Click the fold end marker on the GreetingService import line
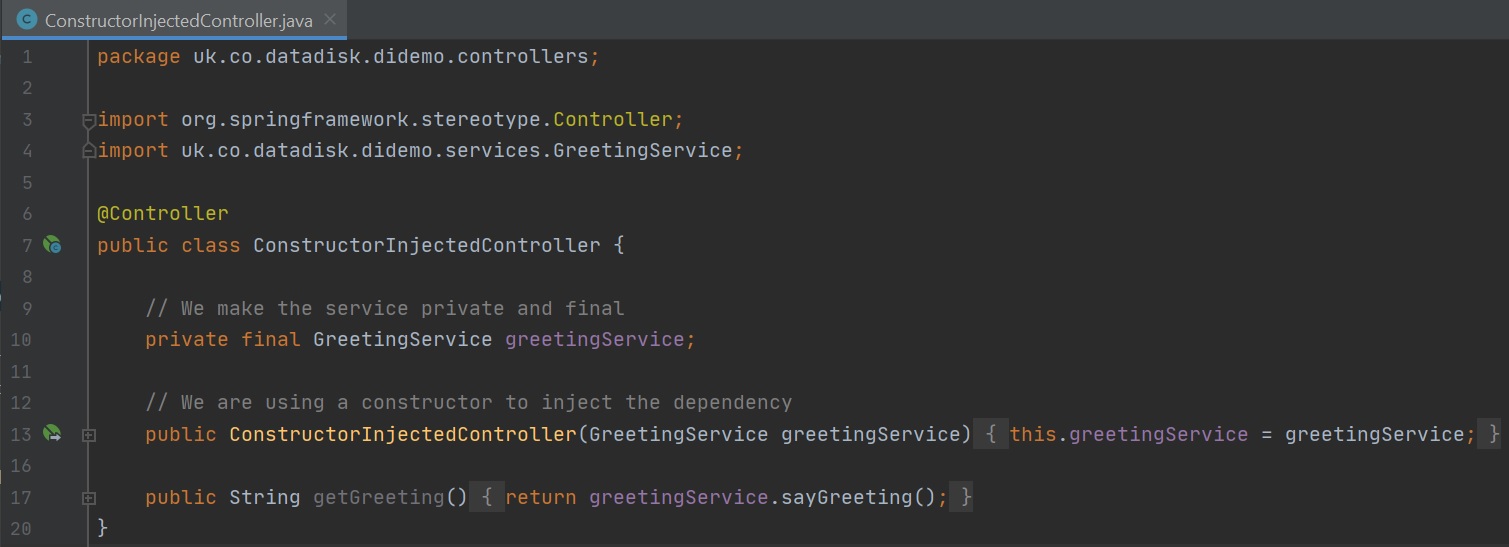 89,151
